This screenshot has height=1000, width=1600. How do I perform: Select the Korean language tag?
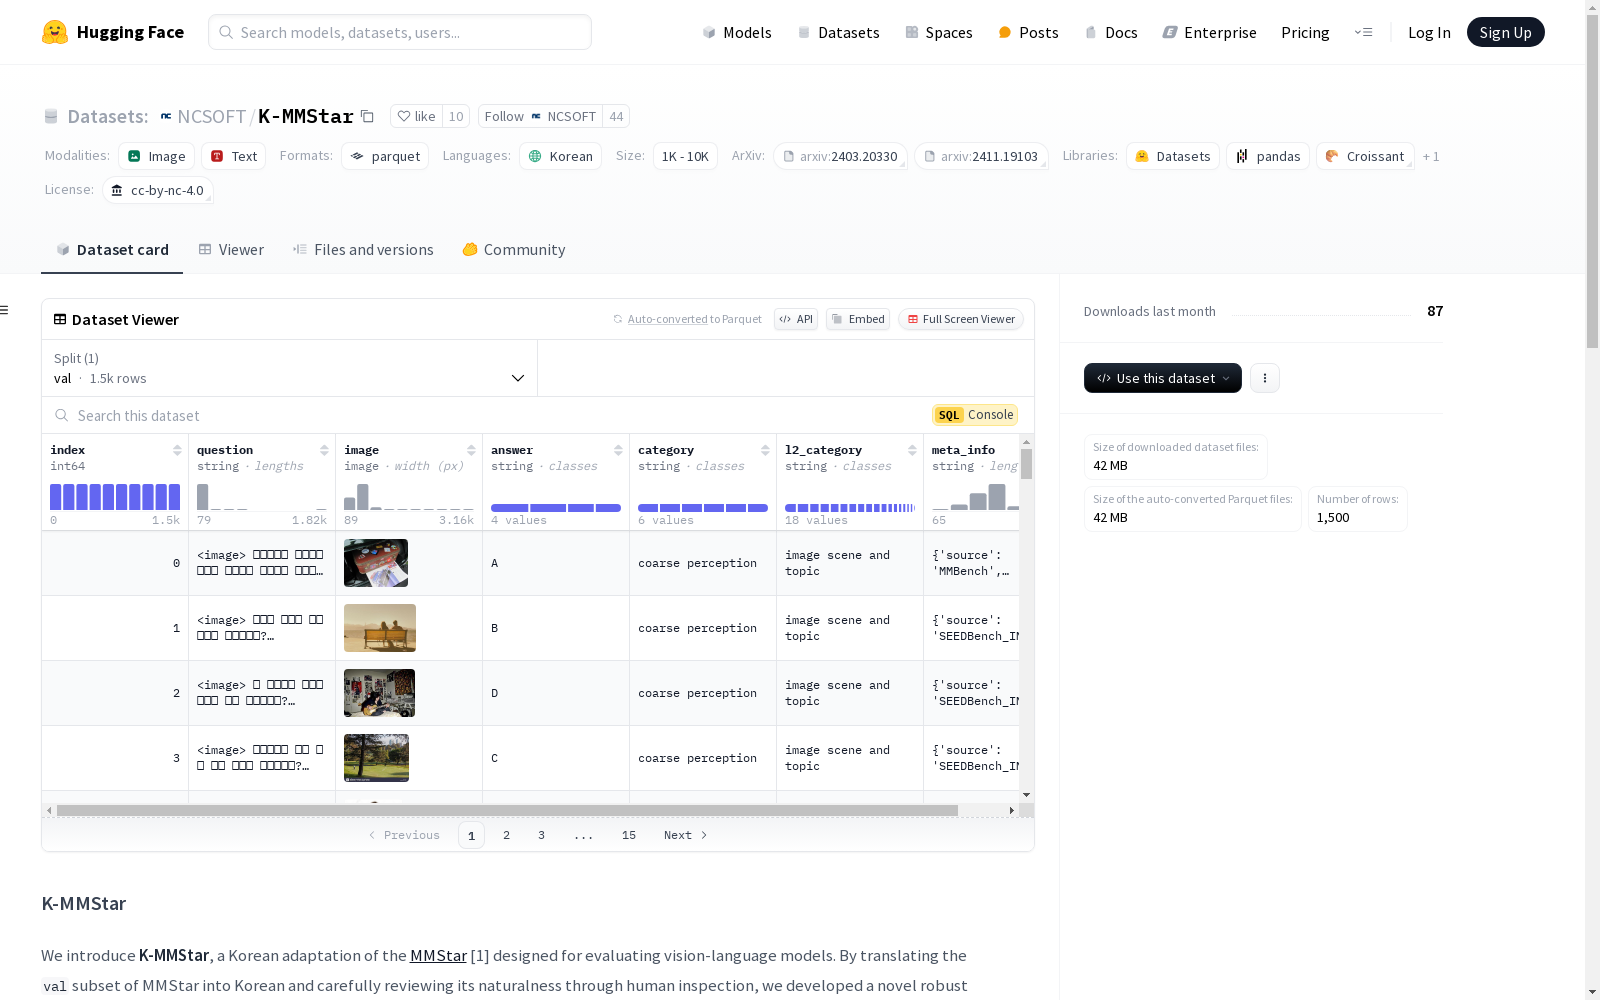(560, 156)
